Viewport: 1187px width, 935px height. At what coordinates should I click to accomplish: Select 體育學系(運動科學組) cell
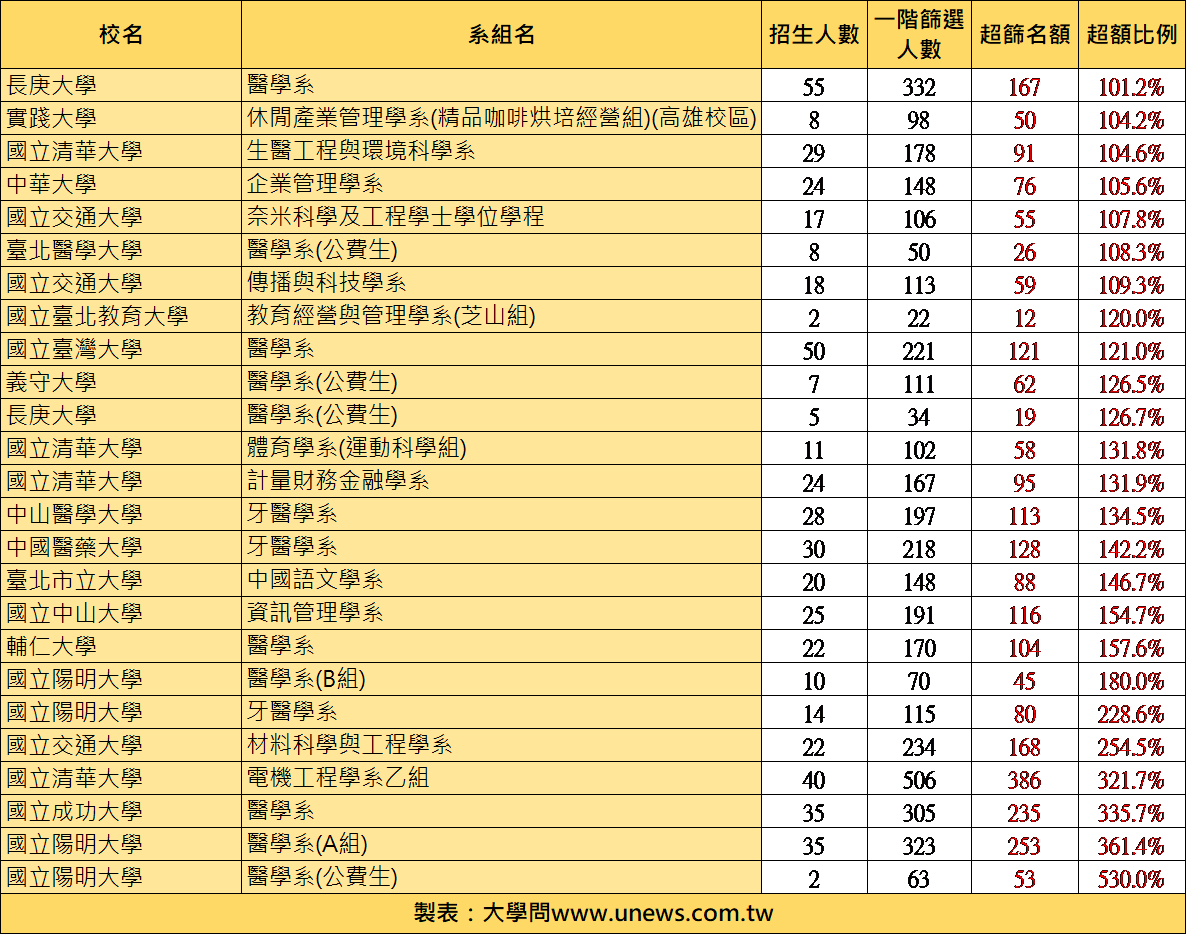pos(501,448)
